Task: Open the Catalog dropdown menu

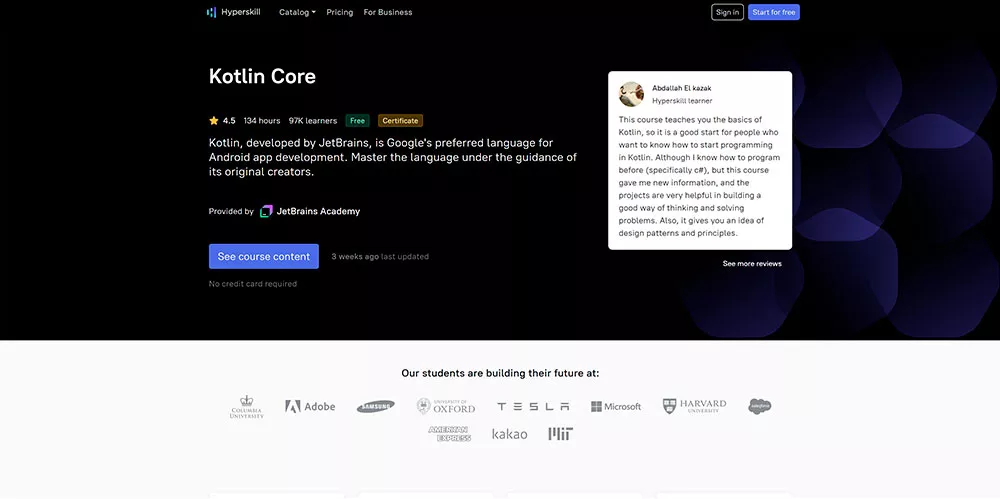Action: pos(297,12)
